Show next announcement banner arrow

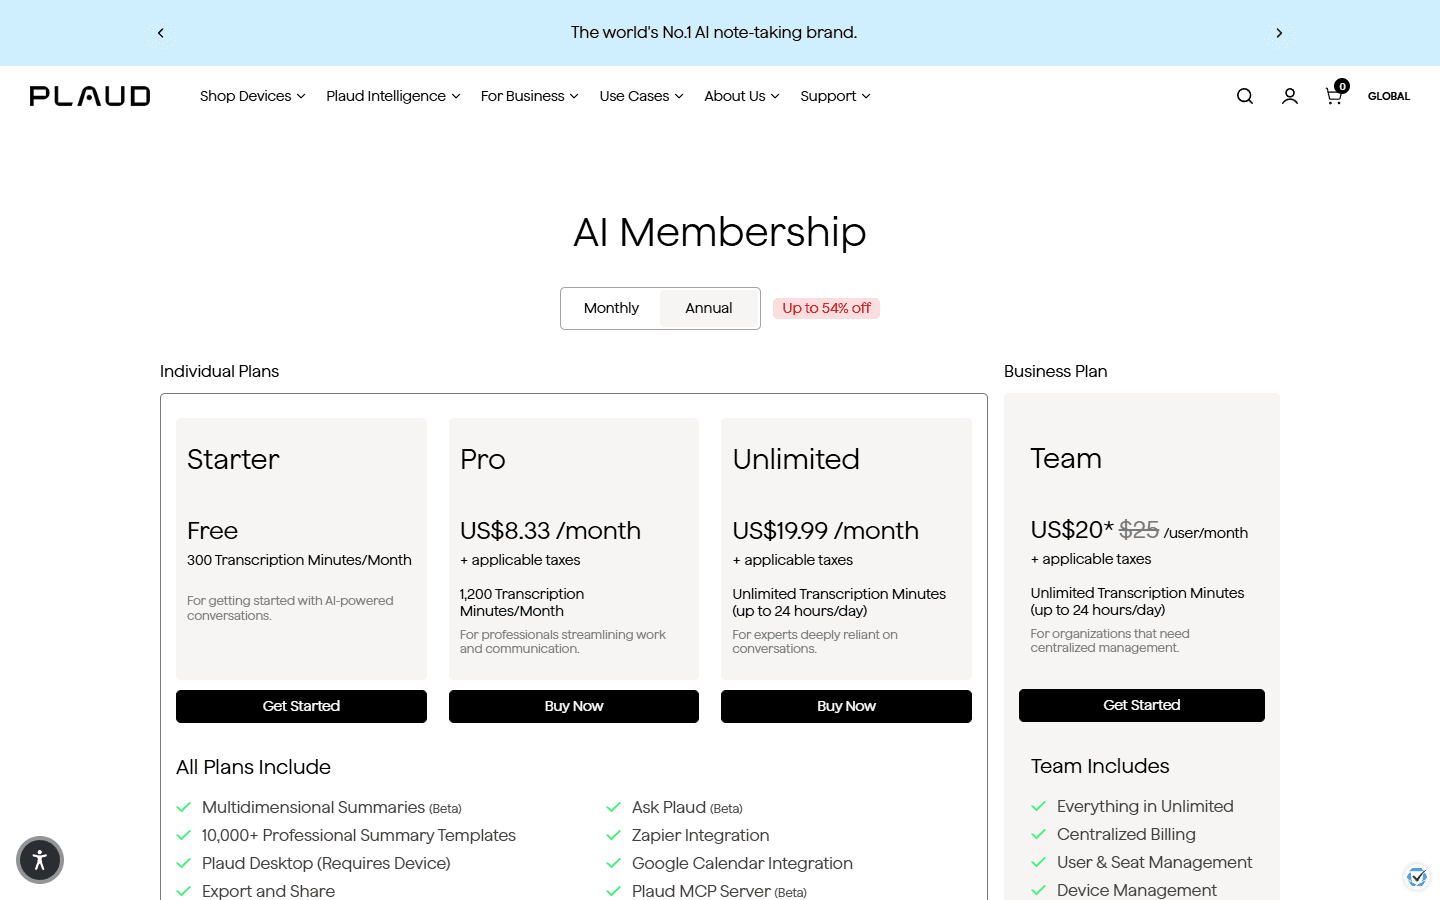coord(1279,33)
